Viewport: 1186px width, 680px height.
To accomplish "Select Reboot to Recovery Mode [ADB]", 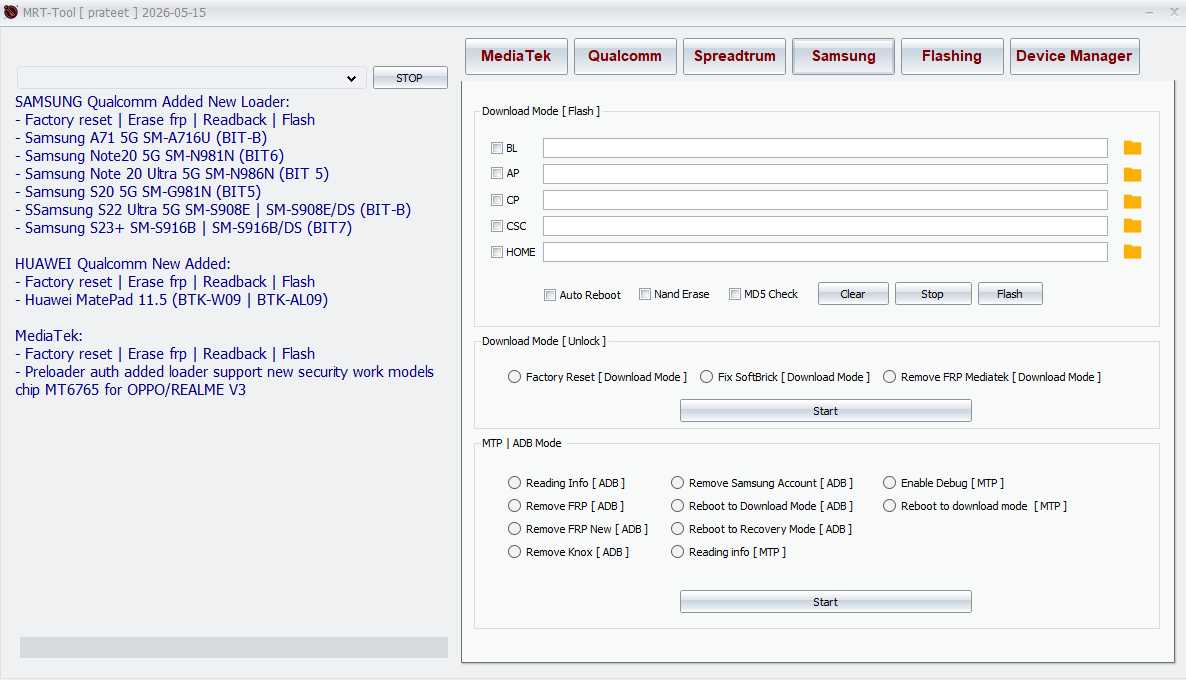I will [x=677, y=529].
